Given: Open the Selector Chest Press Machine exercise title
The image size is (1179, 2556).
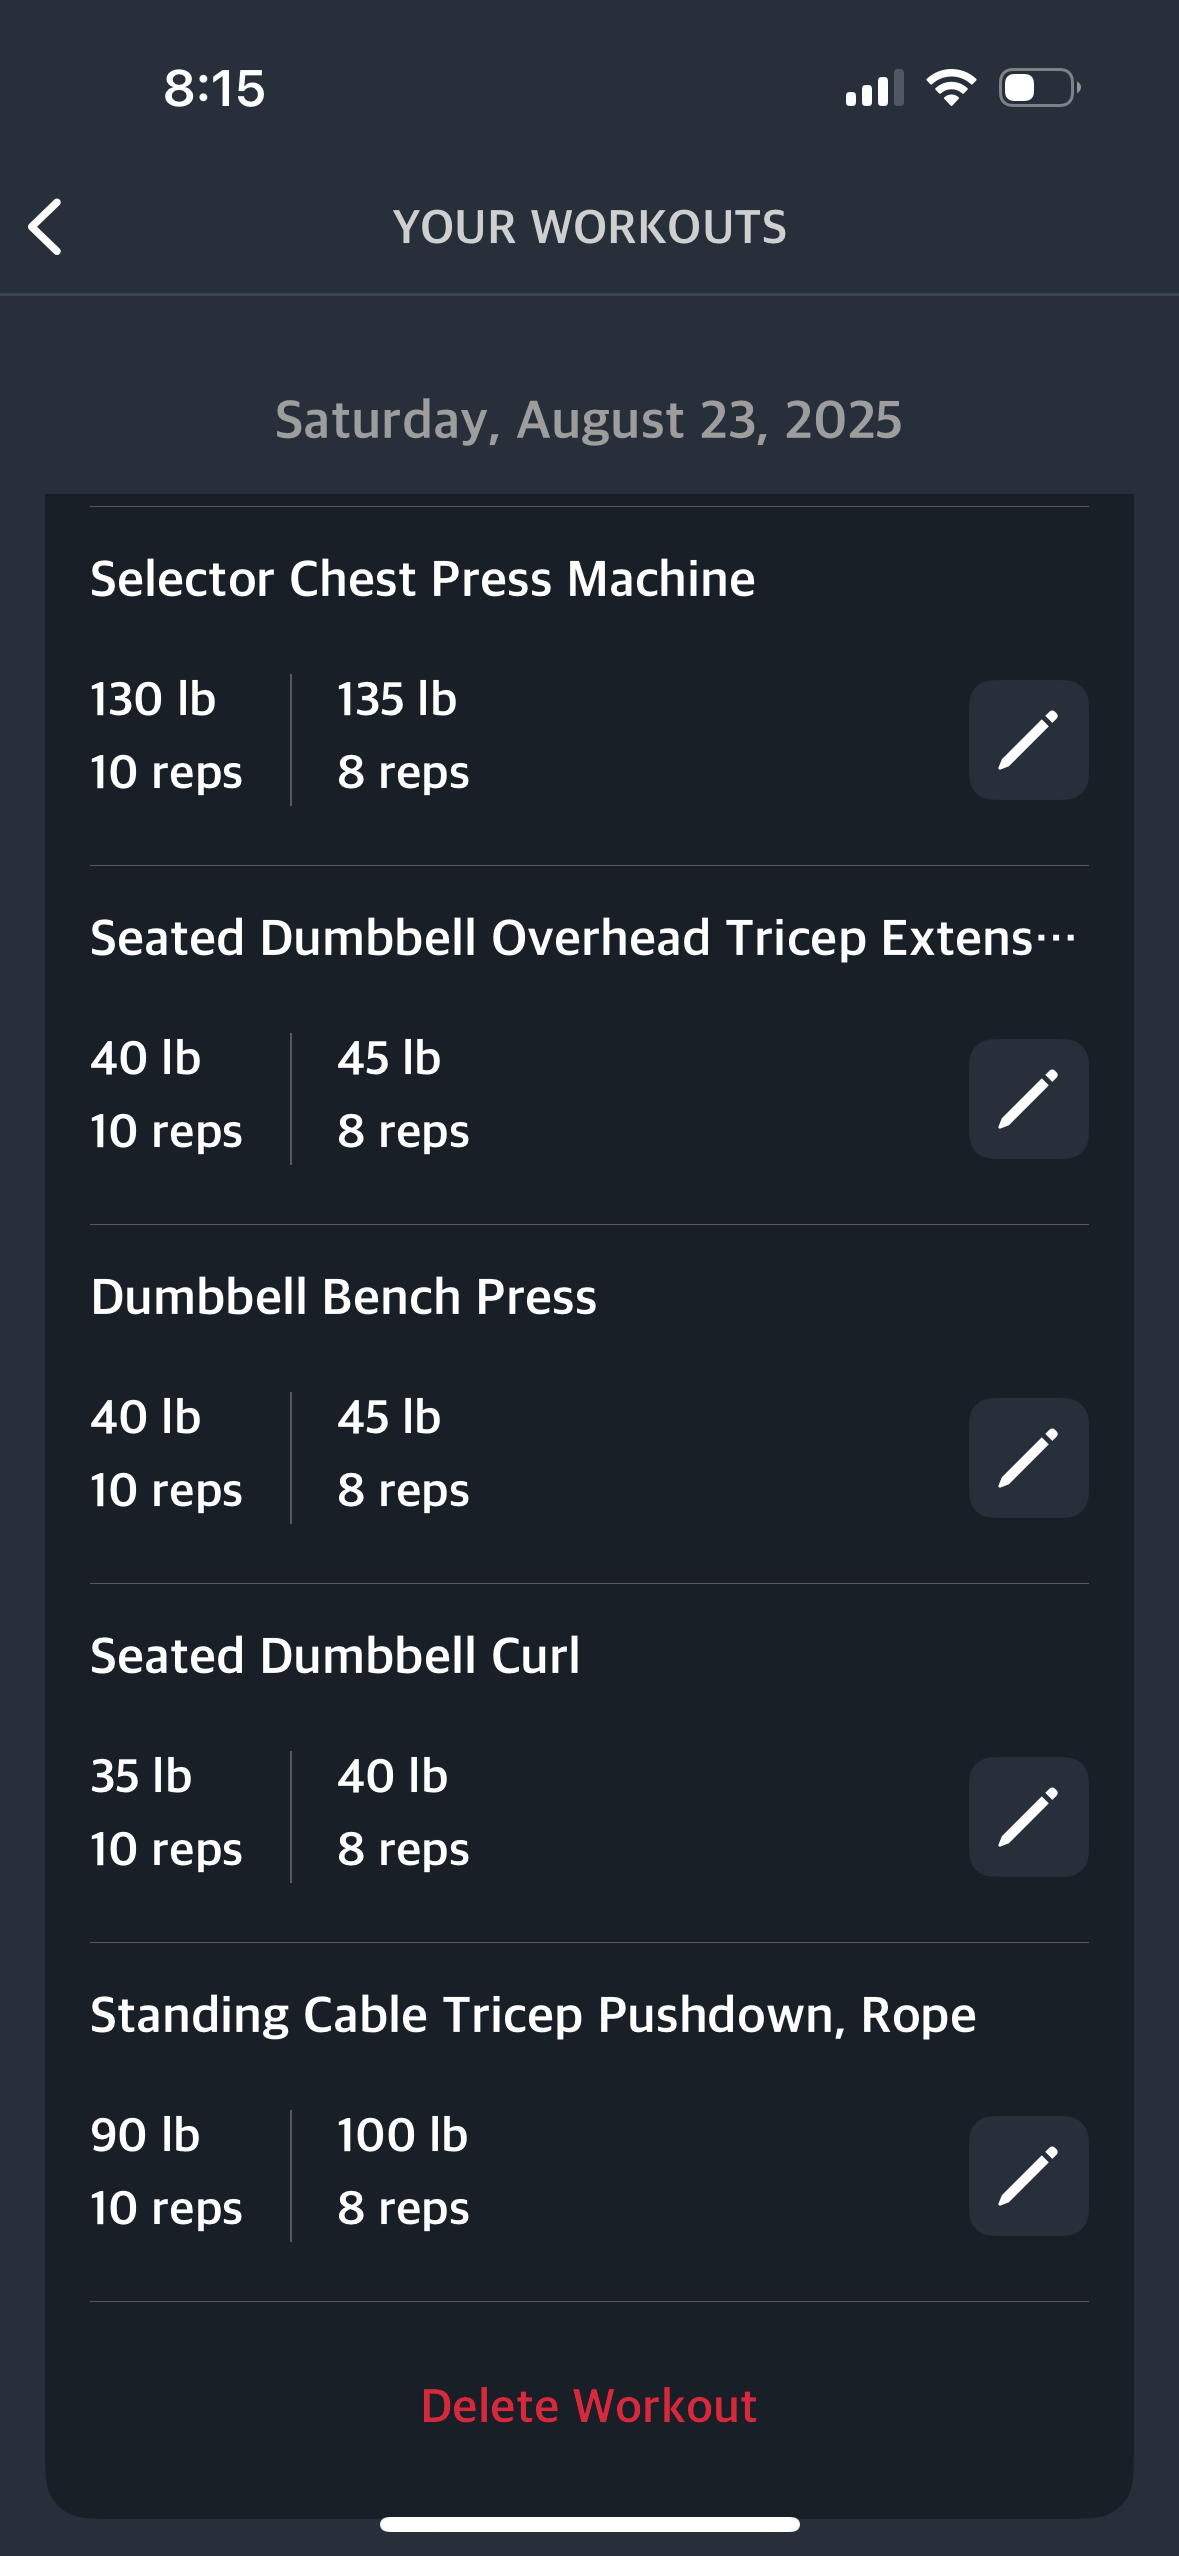Looking at the screenshot, I should (423, 579).
